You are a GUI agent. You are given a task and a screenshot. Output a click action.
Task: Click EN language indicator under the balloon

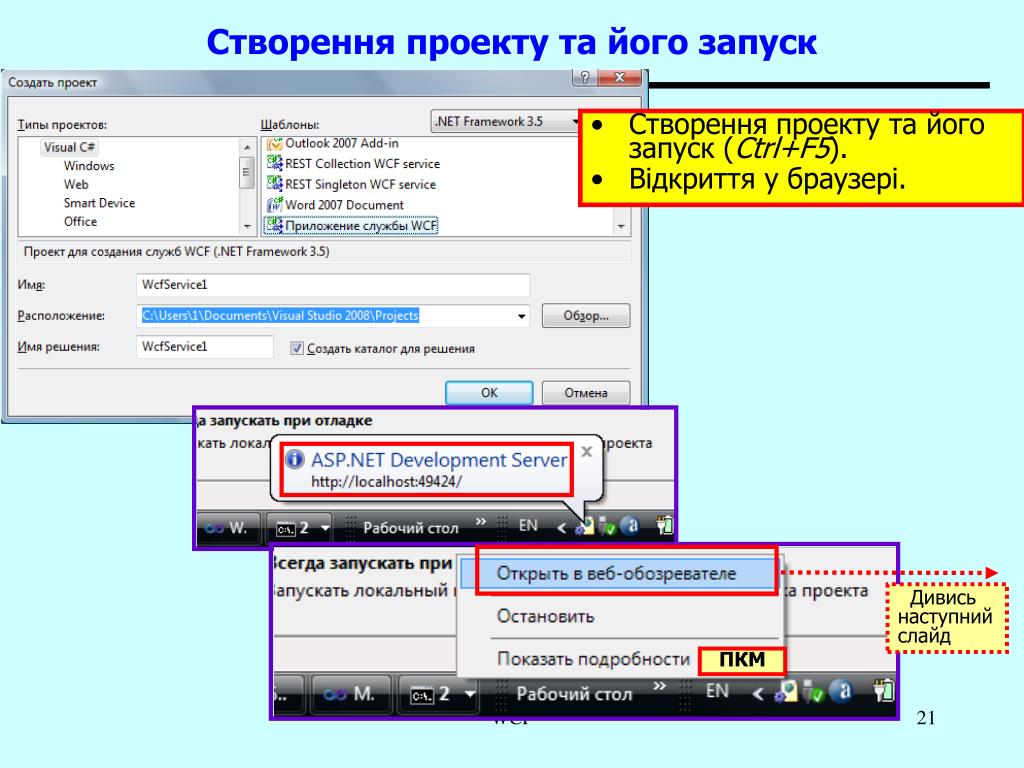(528, 526)
